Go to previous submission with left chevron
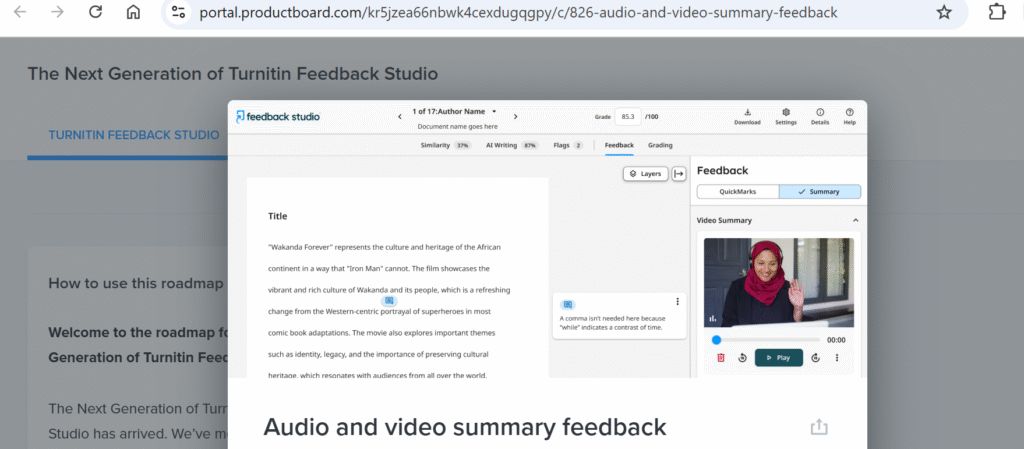The height and width of the screenshot is (449, 1024). click(400, 117)
